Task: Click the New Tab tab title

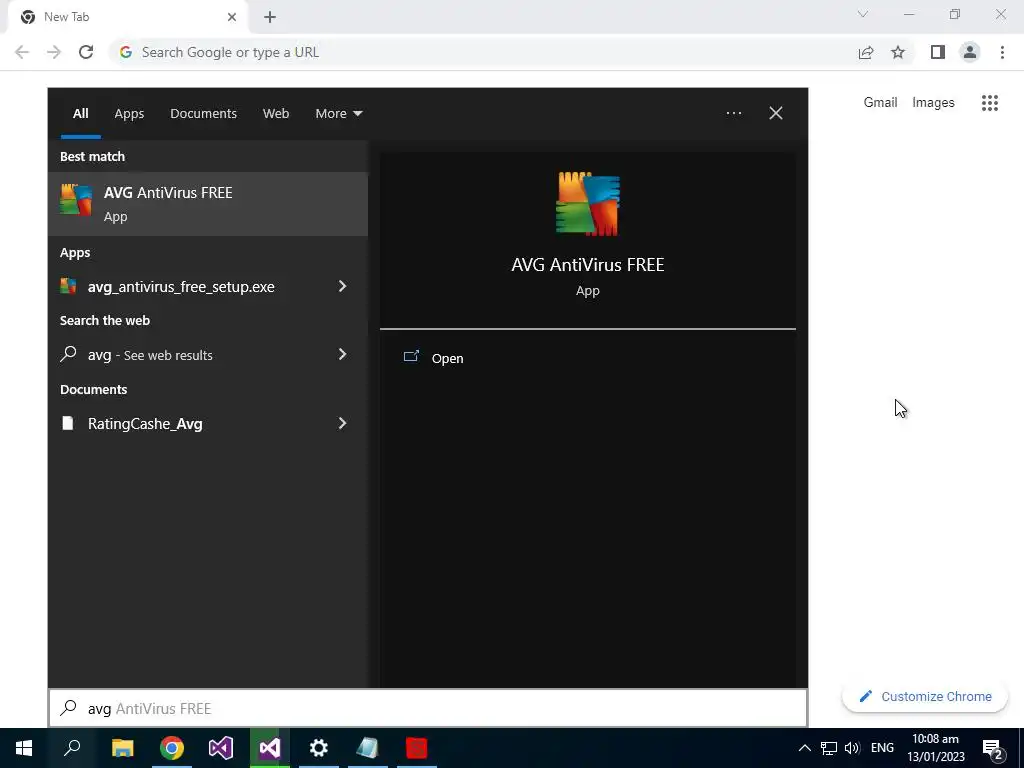Action: (67, 17)
